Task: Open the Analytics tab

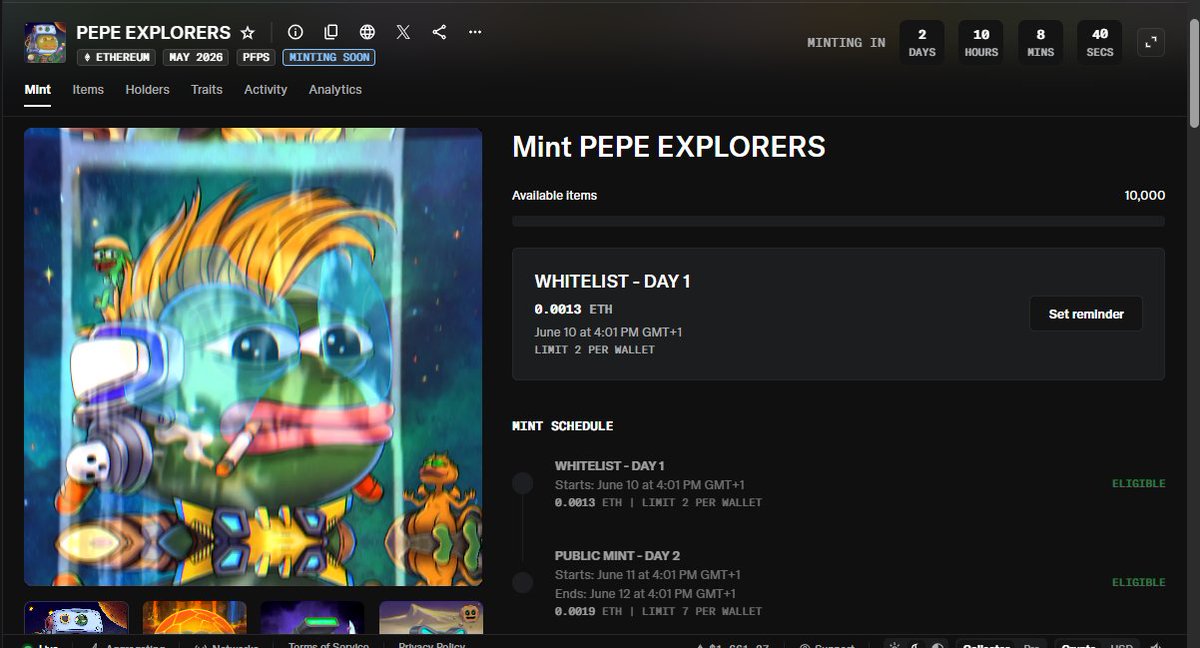Action: 335,90
